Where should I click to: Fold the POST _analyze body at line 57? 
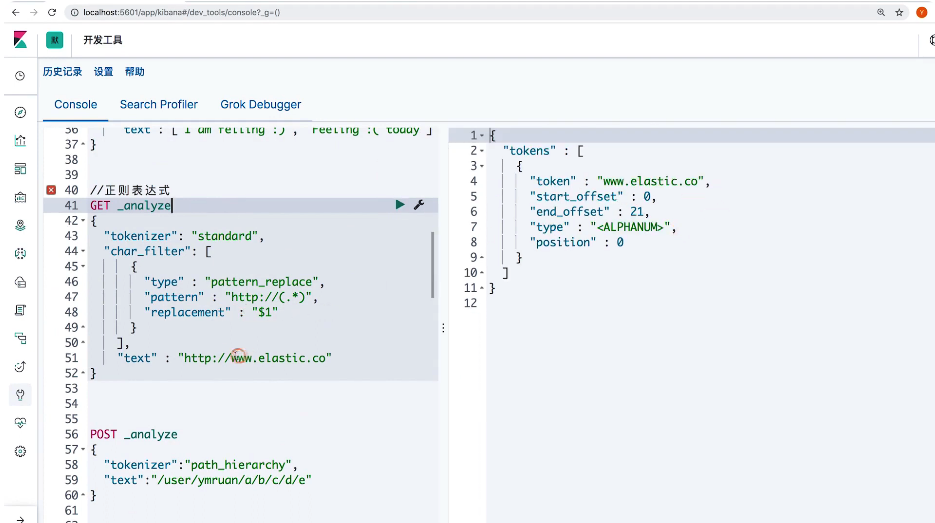tap(83, 450)
